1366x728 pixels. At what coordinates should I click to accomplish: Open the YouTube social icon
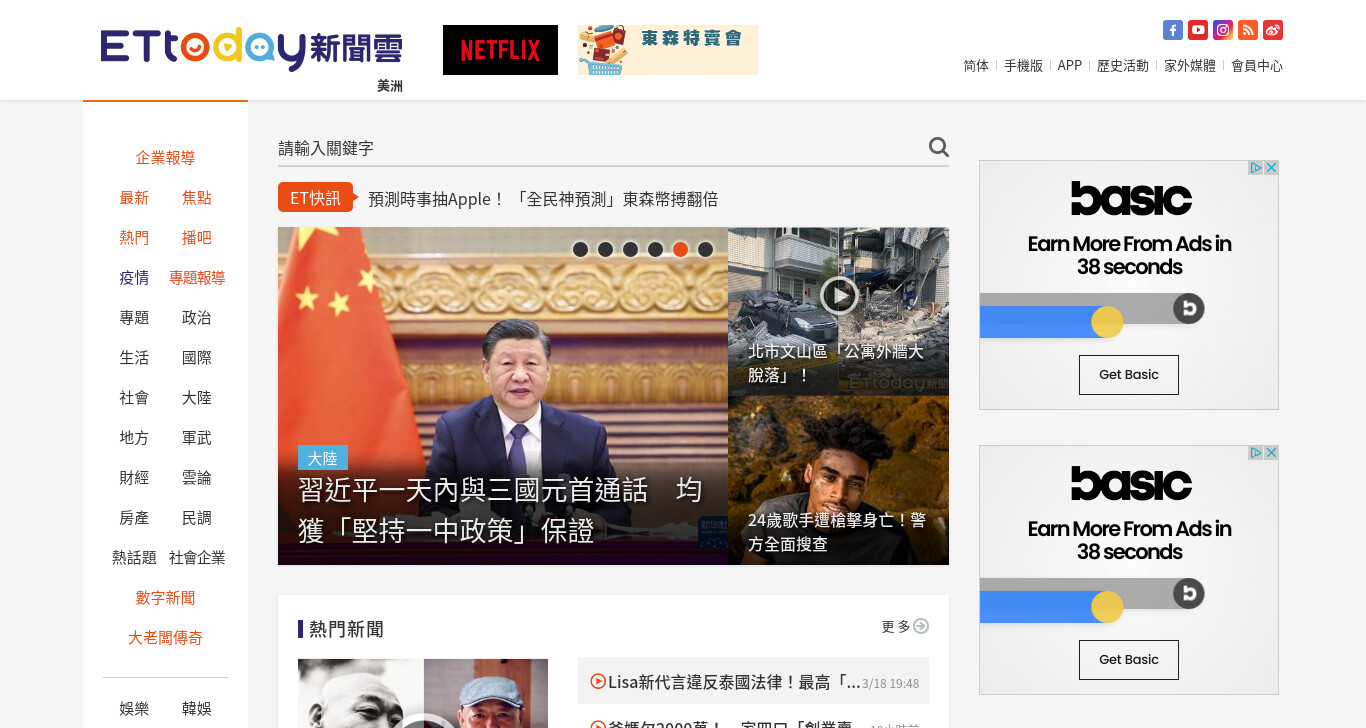coord(1198,30)
